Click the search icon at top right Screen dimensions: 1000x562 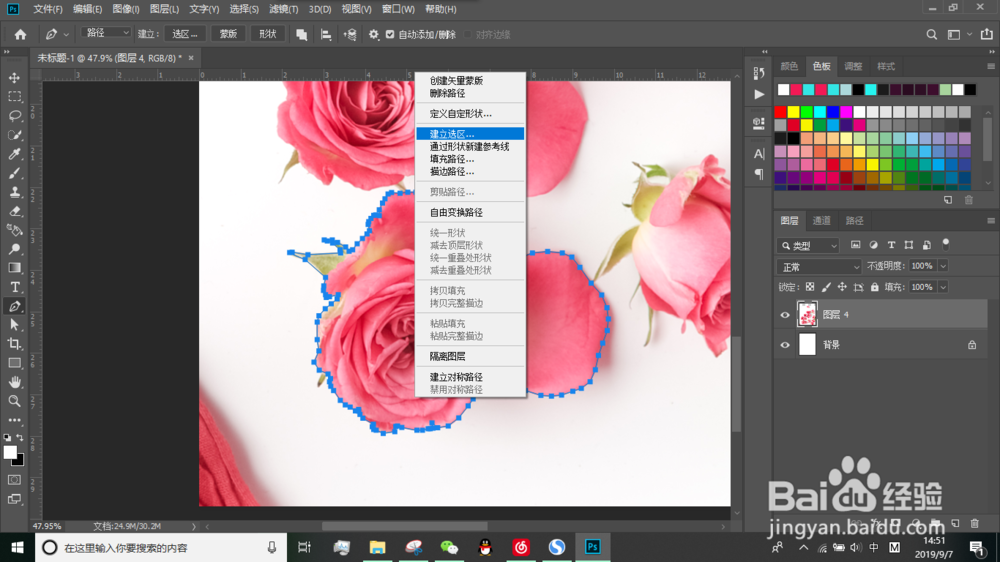tap(932, 34)
